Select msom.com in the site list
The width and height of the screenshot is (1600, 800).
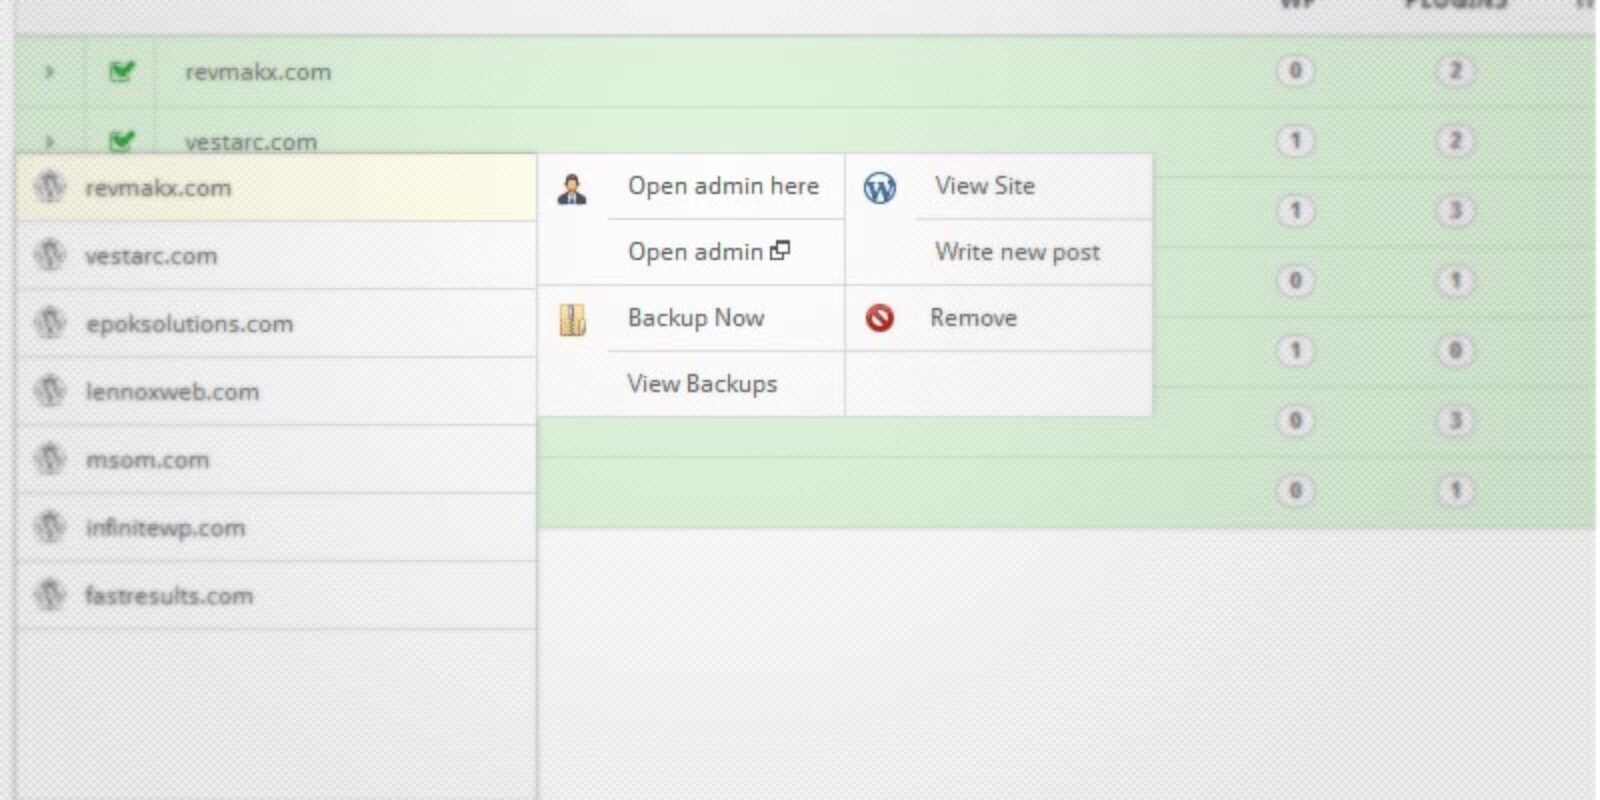click(276, 460)
